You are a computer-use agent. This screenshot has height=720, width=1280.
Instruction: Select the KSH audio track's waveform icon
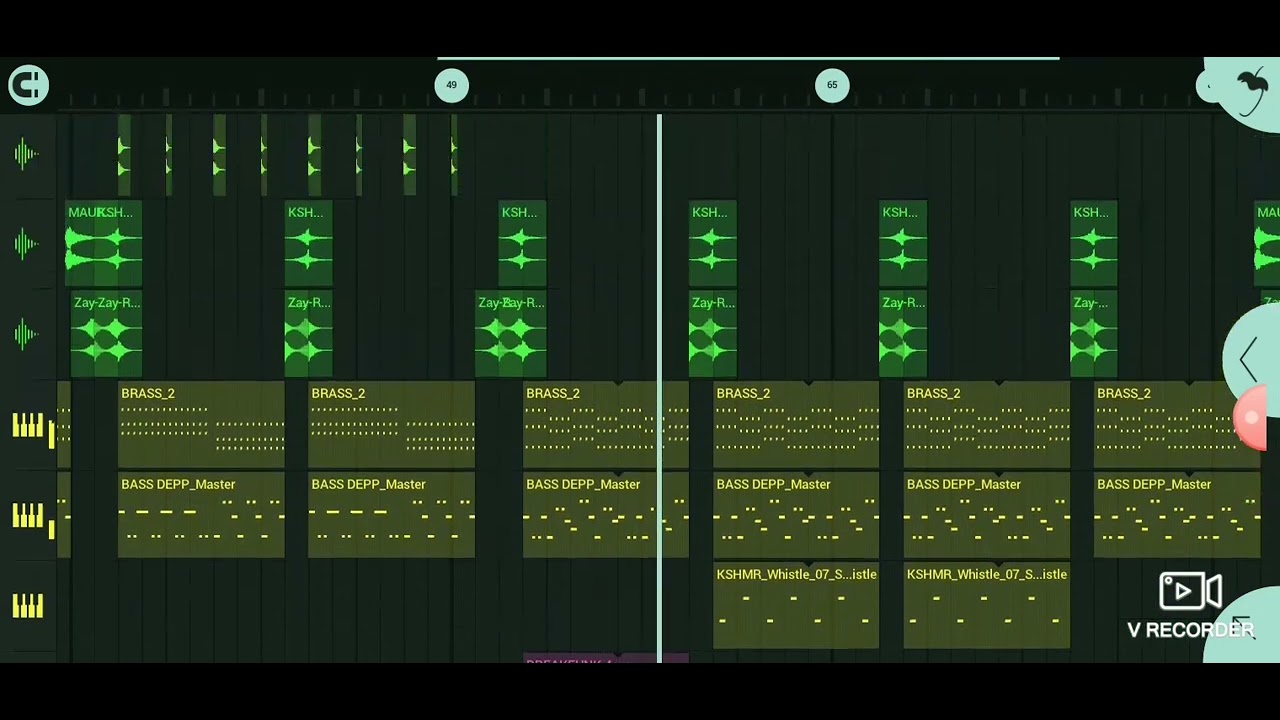click(x=27, y=244)
